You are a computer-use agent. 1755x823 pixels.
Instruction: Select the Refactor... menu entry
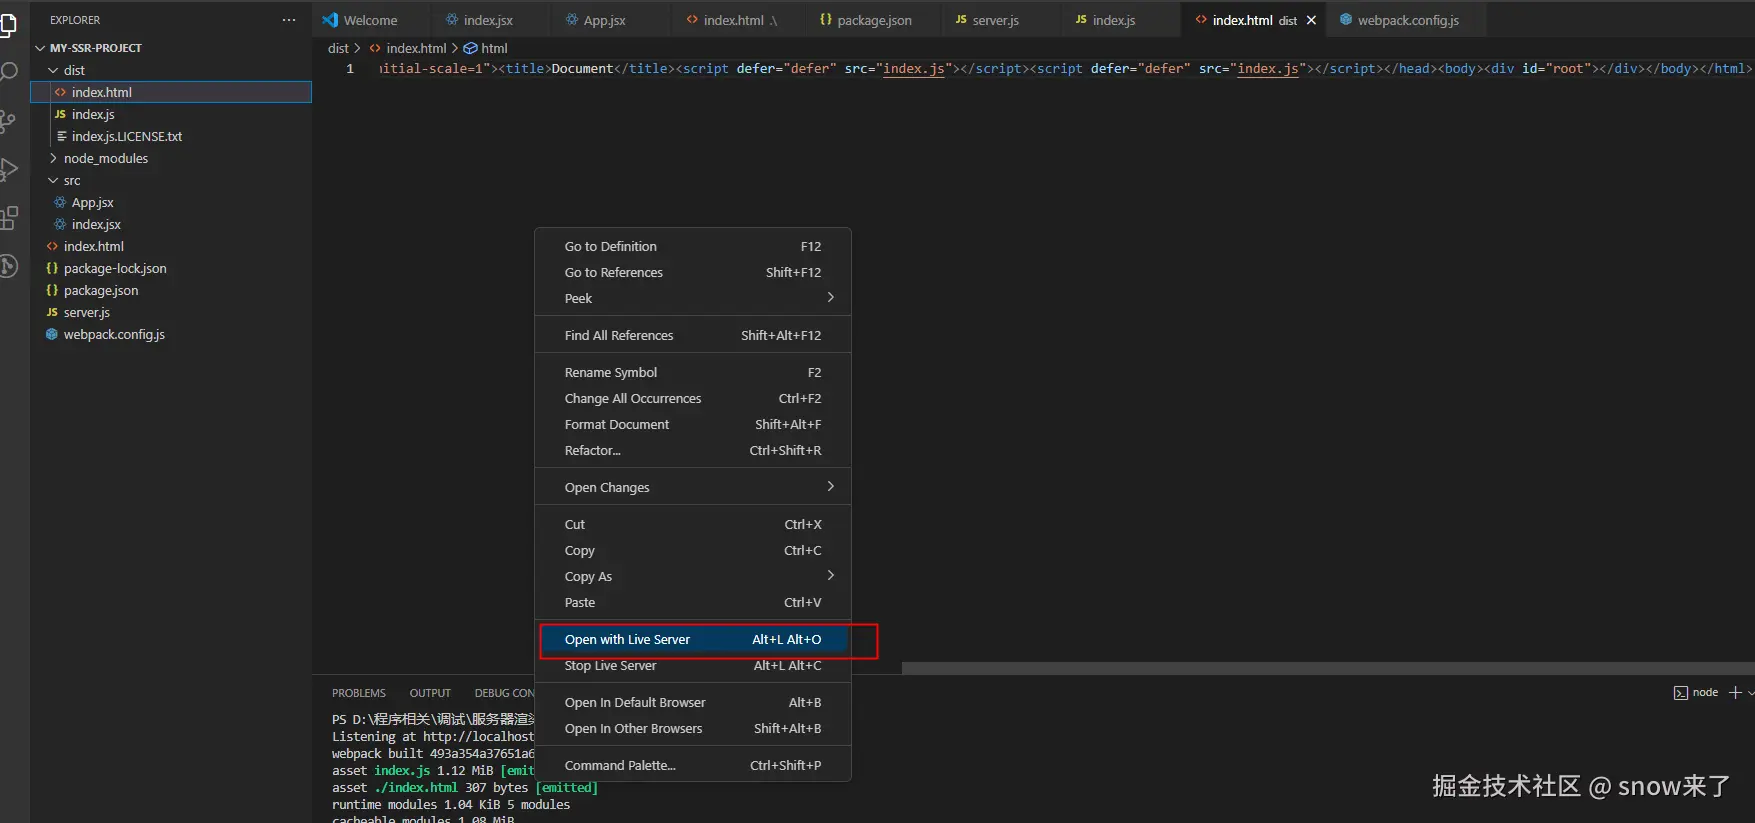[x=693, y=450]
